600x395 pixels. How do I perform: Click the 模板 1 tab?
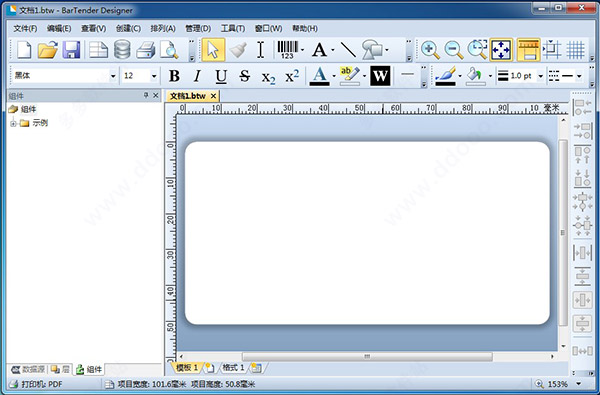(187, 368)
